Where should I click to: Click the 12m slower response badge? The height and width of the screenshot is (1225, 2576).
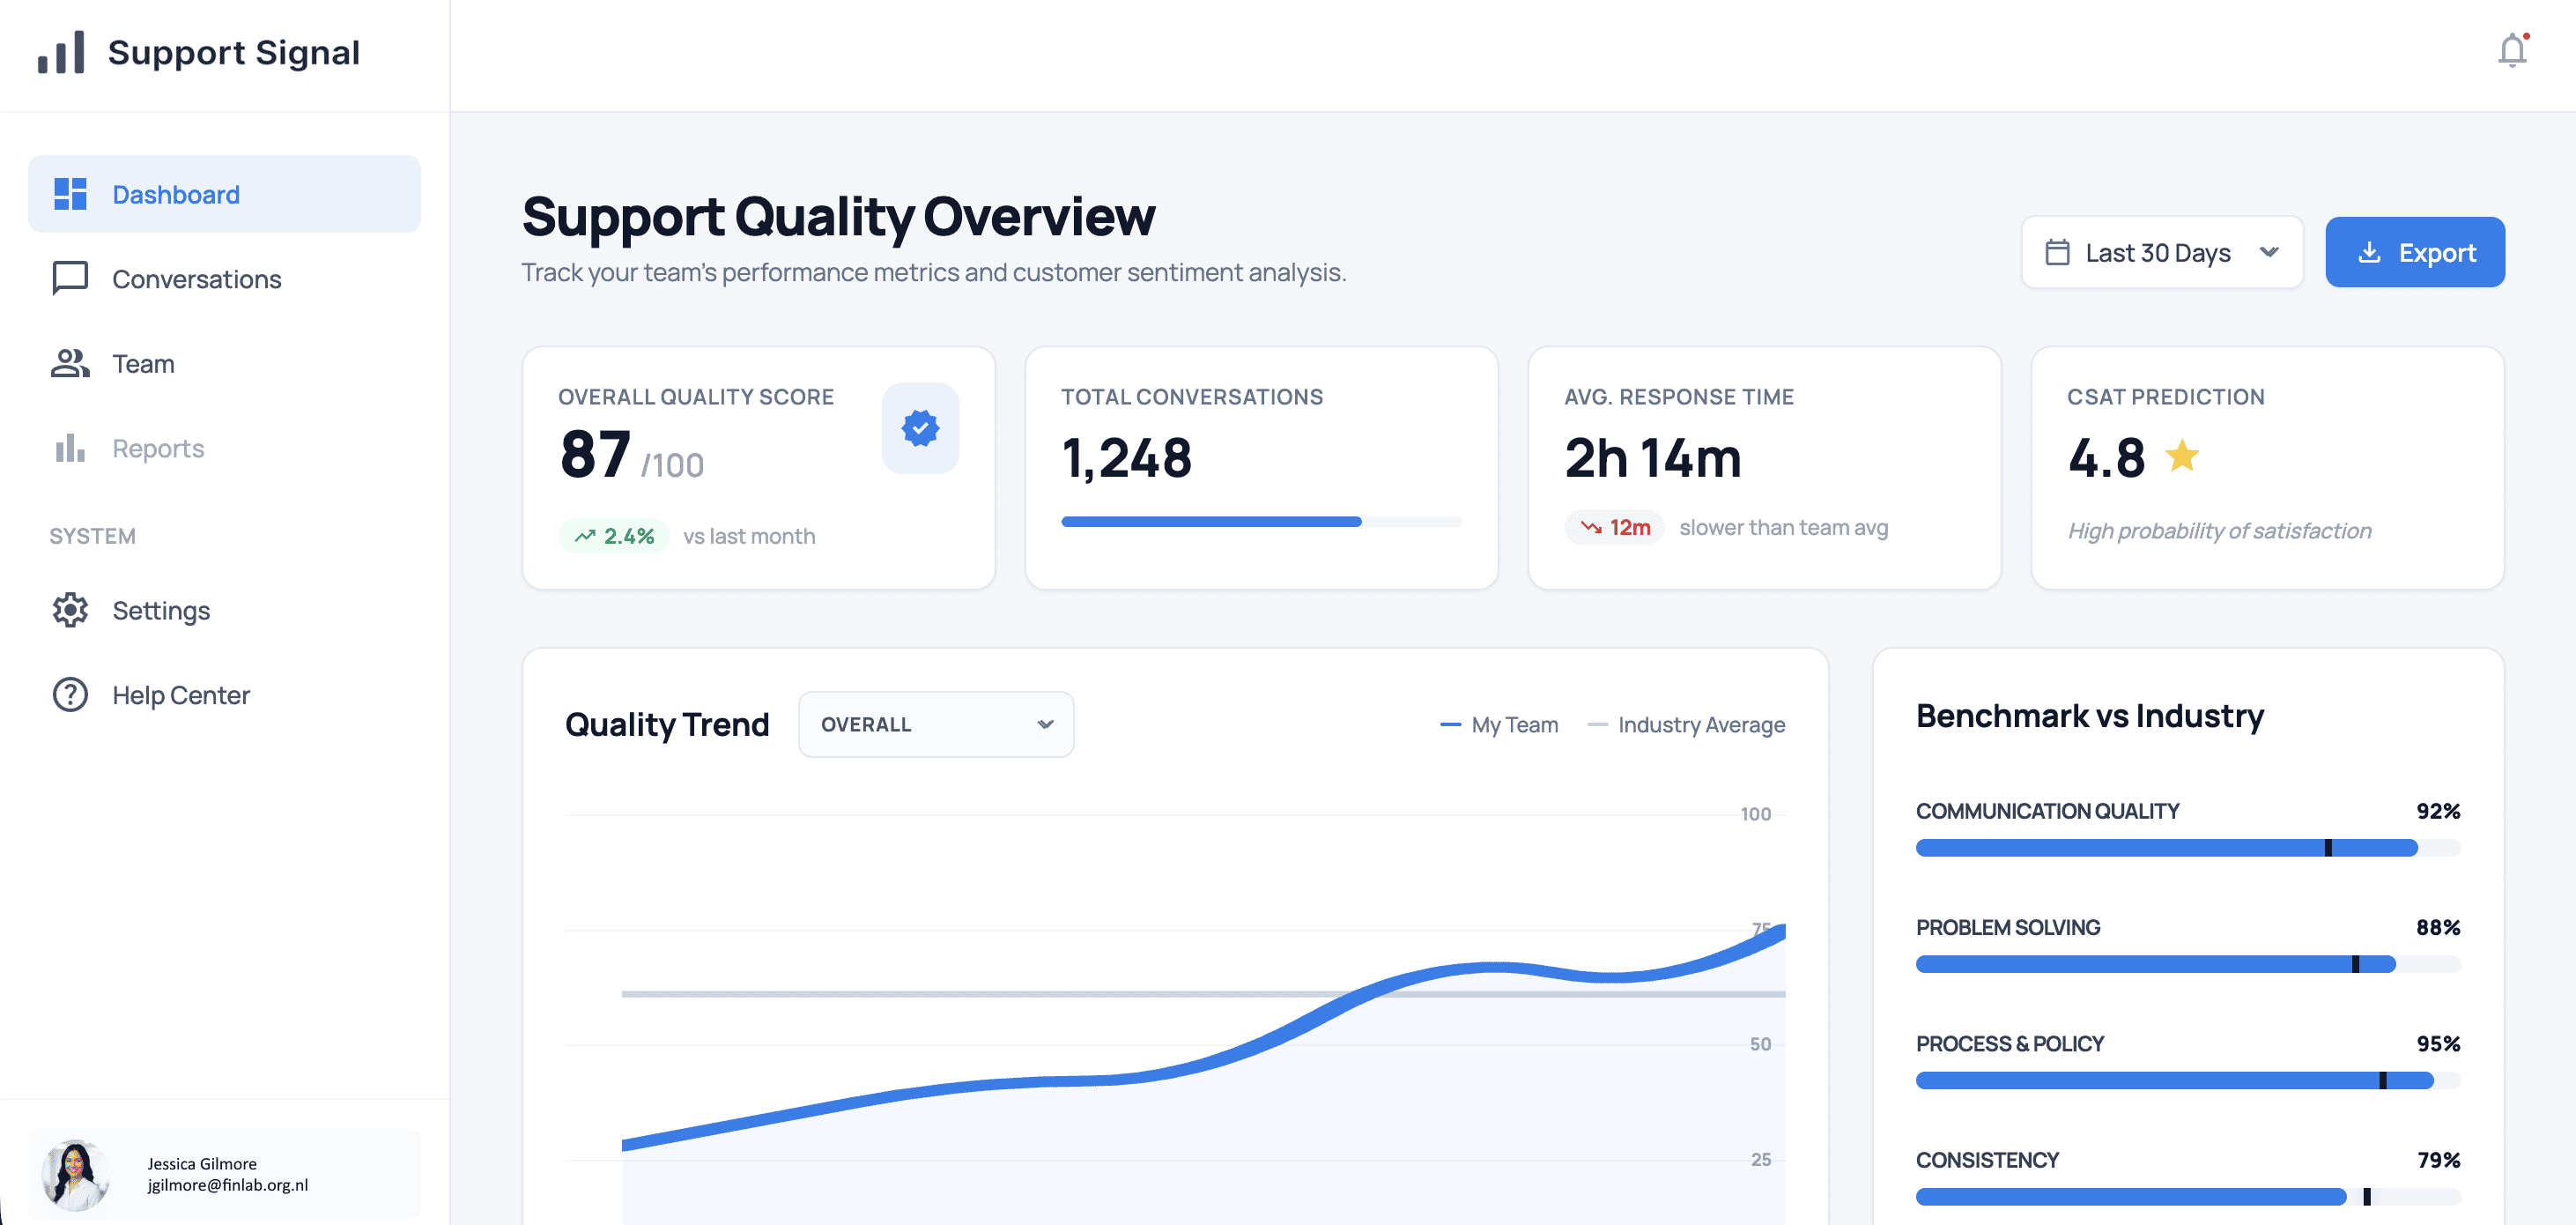click(1614, 527)
